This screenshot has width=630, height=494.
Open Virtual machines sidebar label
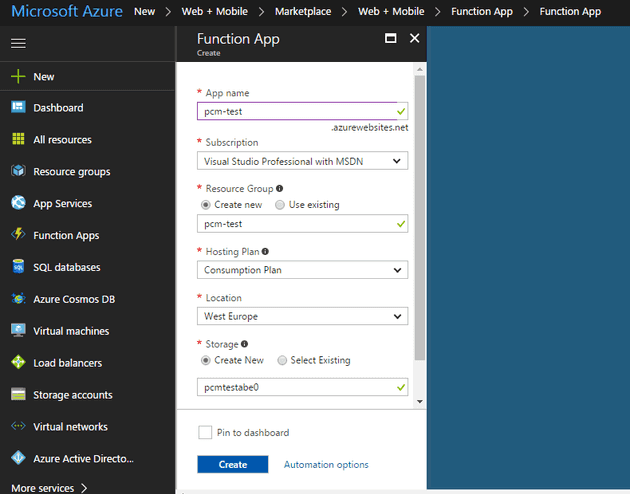coord(71,331)
